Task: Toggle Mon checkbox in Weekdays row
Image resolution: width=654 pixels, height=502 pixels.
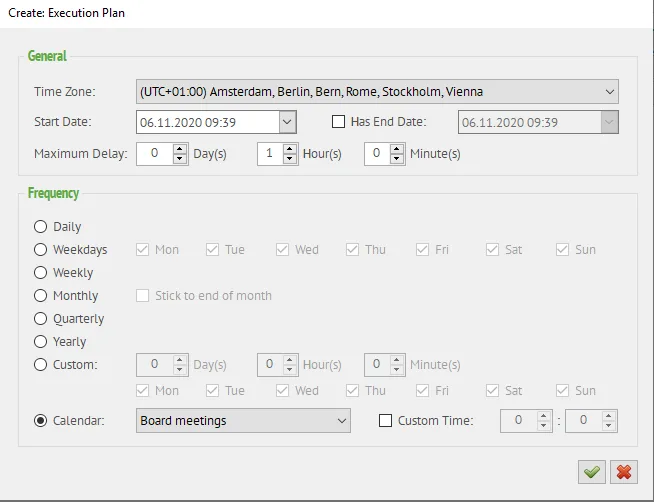Action: tap(143, 249)
